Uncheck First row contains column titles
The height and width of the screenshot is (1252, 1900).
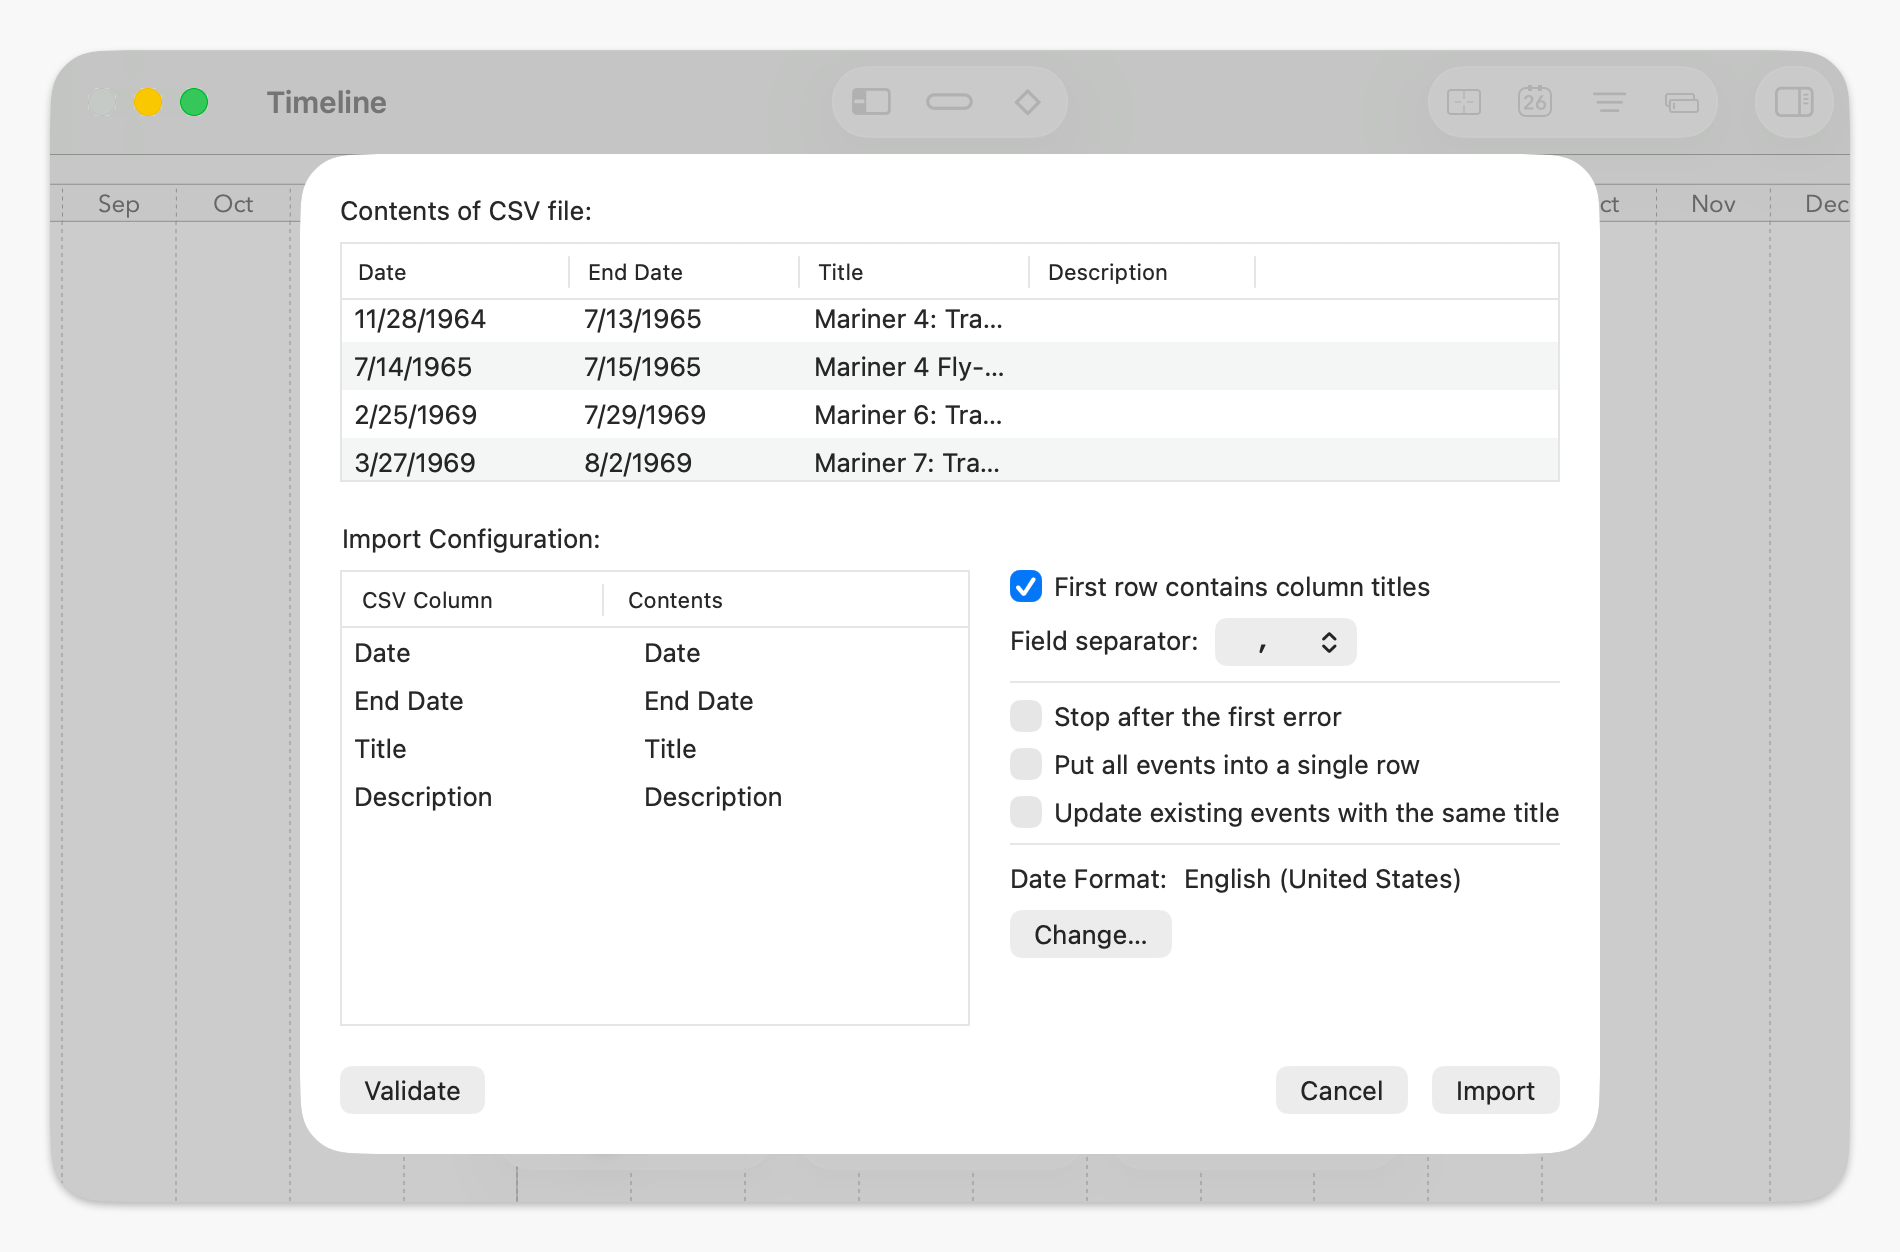1024,587
